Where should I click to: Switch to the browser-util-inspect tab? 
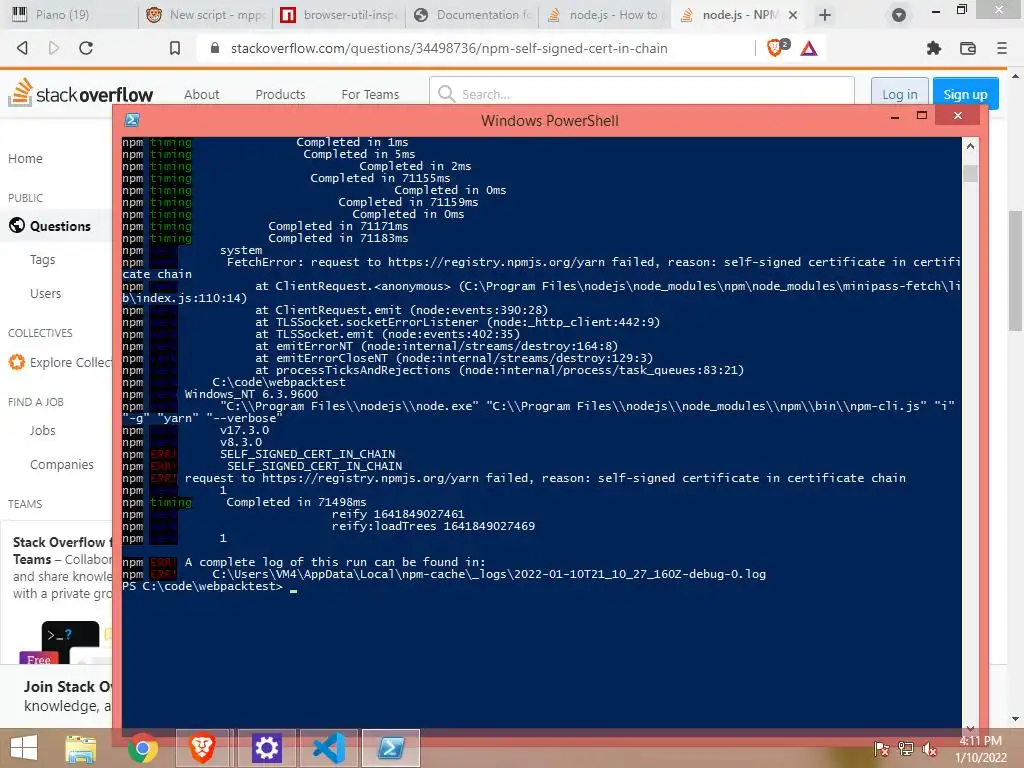[x=340, y=14]
